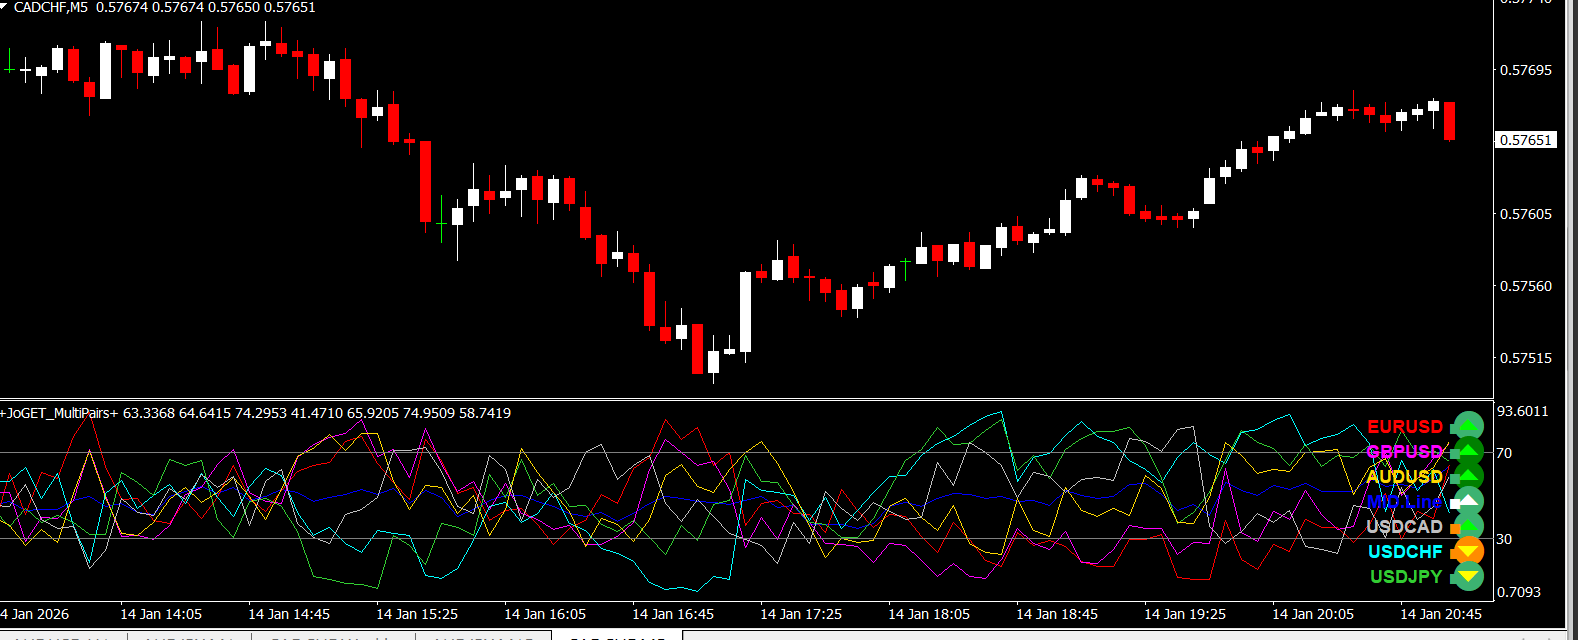This screenshot has width=1578, height=640.
Task: Click the GBPUSD up-arrow signal icon
Action: pyautogui.click(x=1468, y=451)
